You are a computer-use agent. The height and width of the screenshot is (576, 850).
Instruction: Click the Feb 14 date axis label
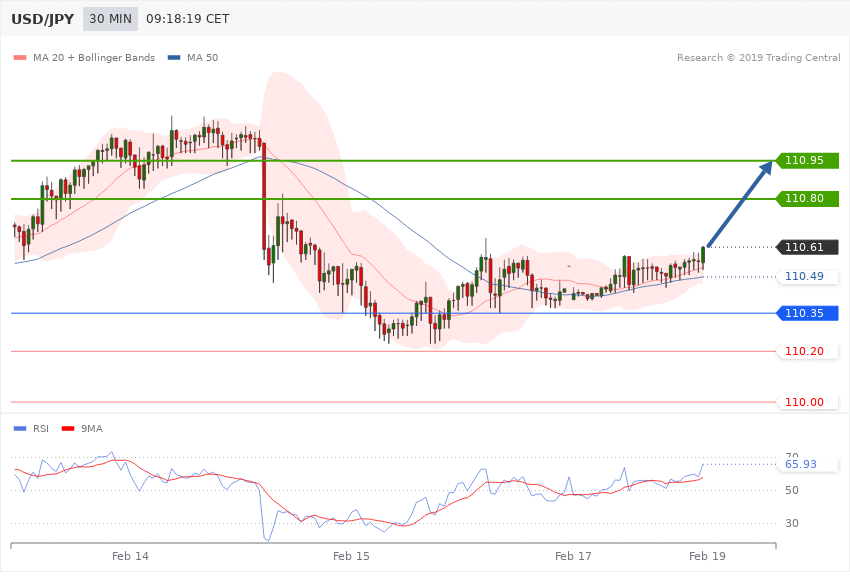pos(130,556)
